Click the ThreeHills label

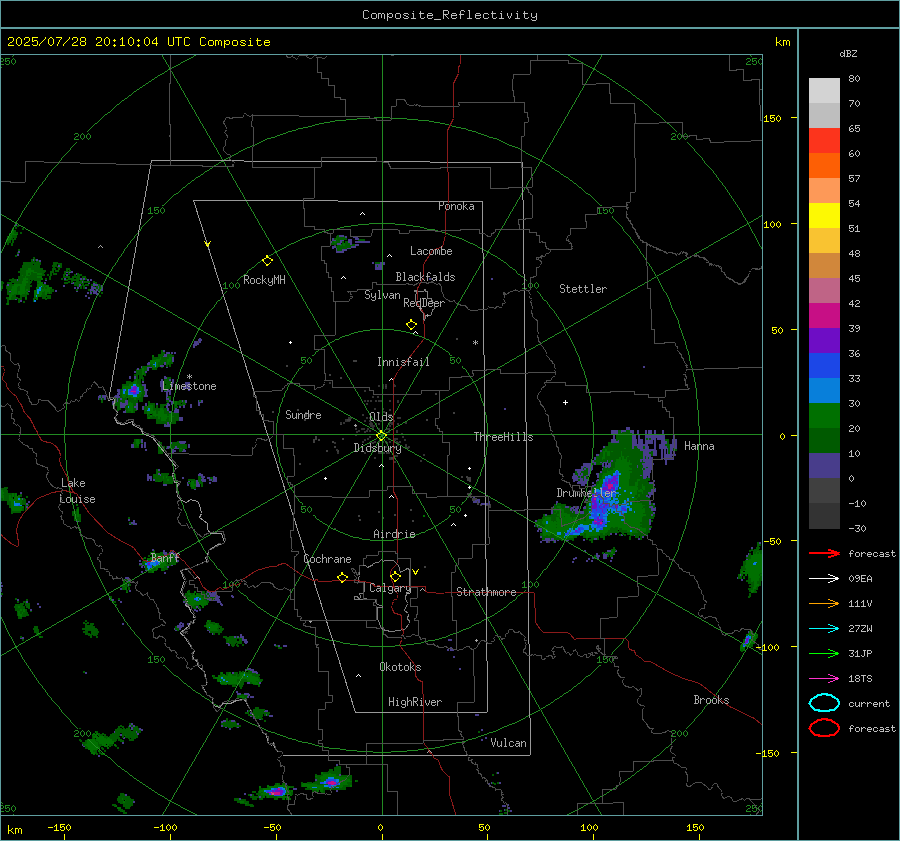click(503, 437)
